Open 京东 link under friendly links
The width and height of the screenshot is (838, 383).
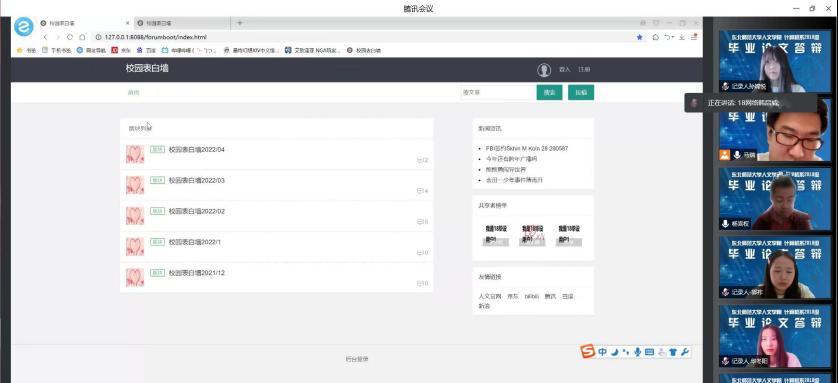click(513, 296)
